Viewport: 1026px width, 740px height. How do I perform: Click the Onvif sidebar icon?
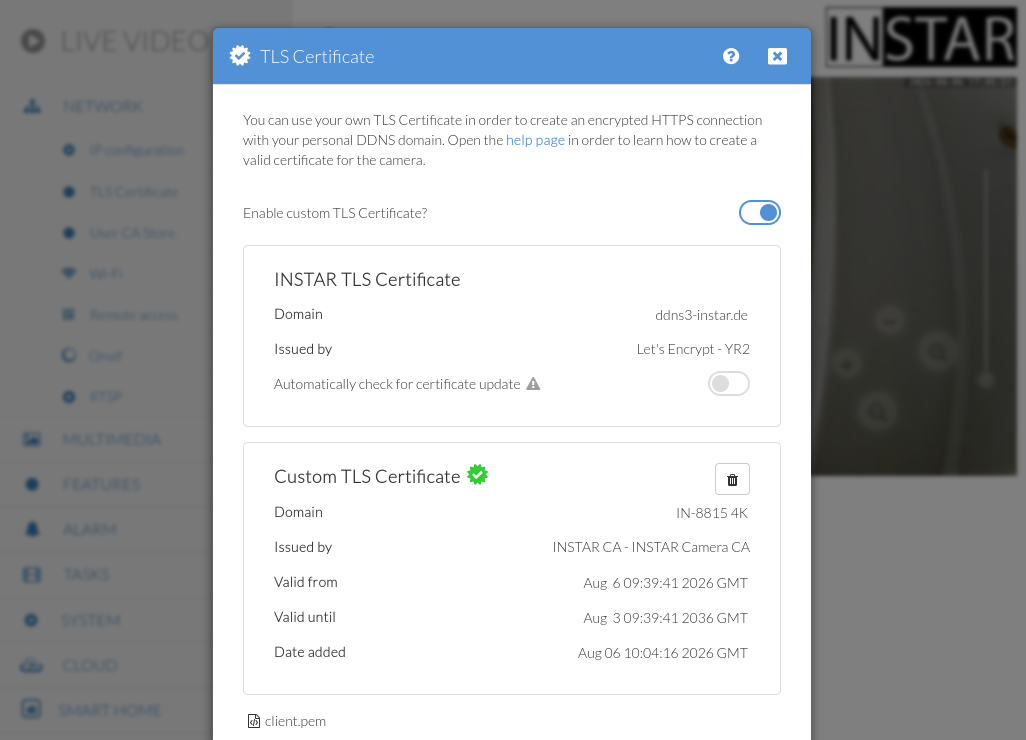coord(69,355)
